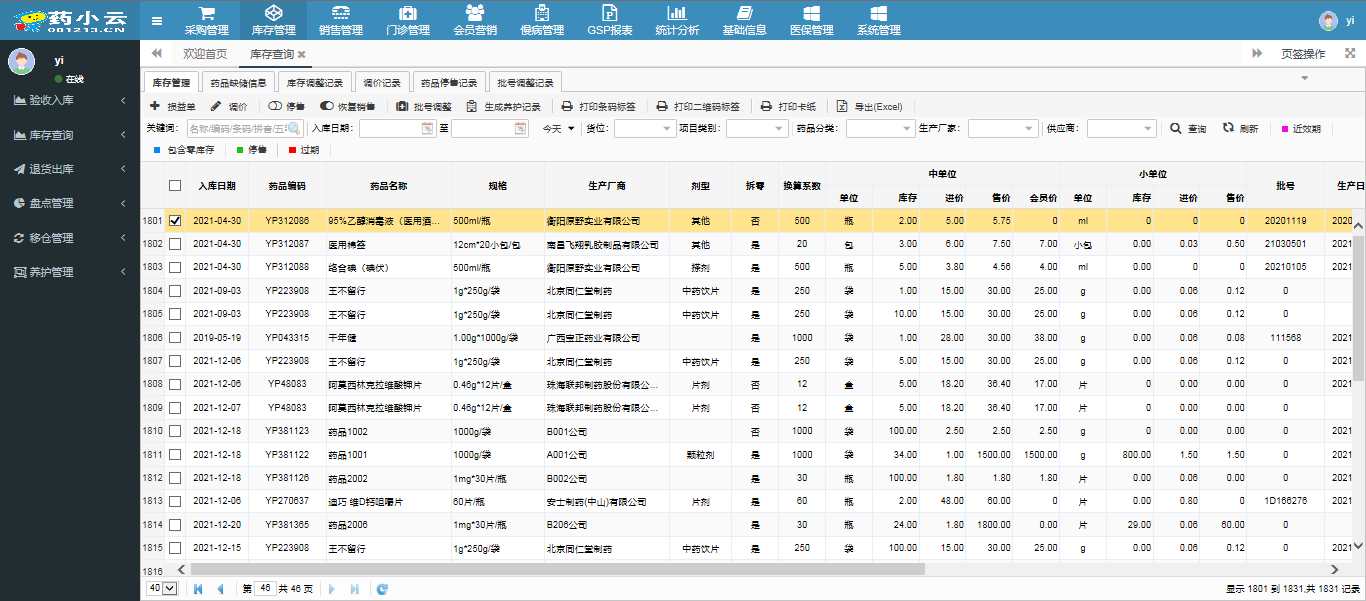The image size is (1366, 601).
Task: Collapse the sidebar with hamburger menu icon
Action: tap(157, 21)
